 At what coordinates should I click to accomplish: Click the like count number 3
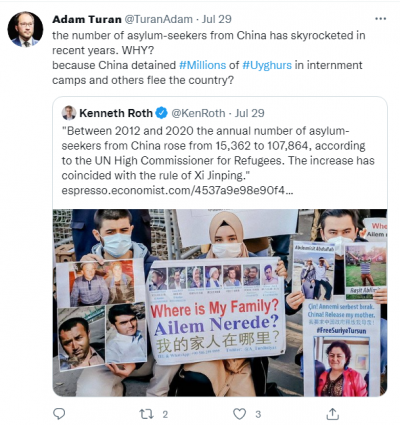(x=258, y=414)
